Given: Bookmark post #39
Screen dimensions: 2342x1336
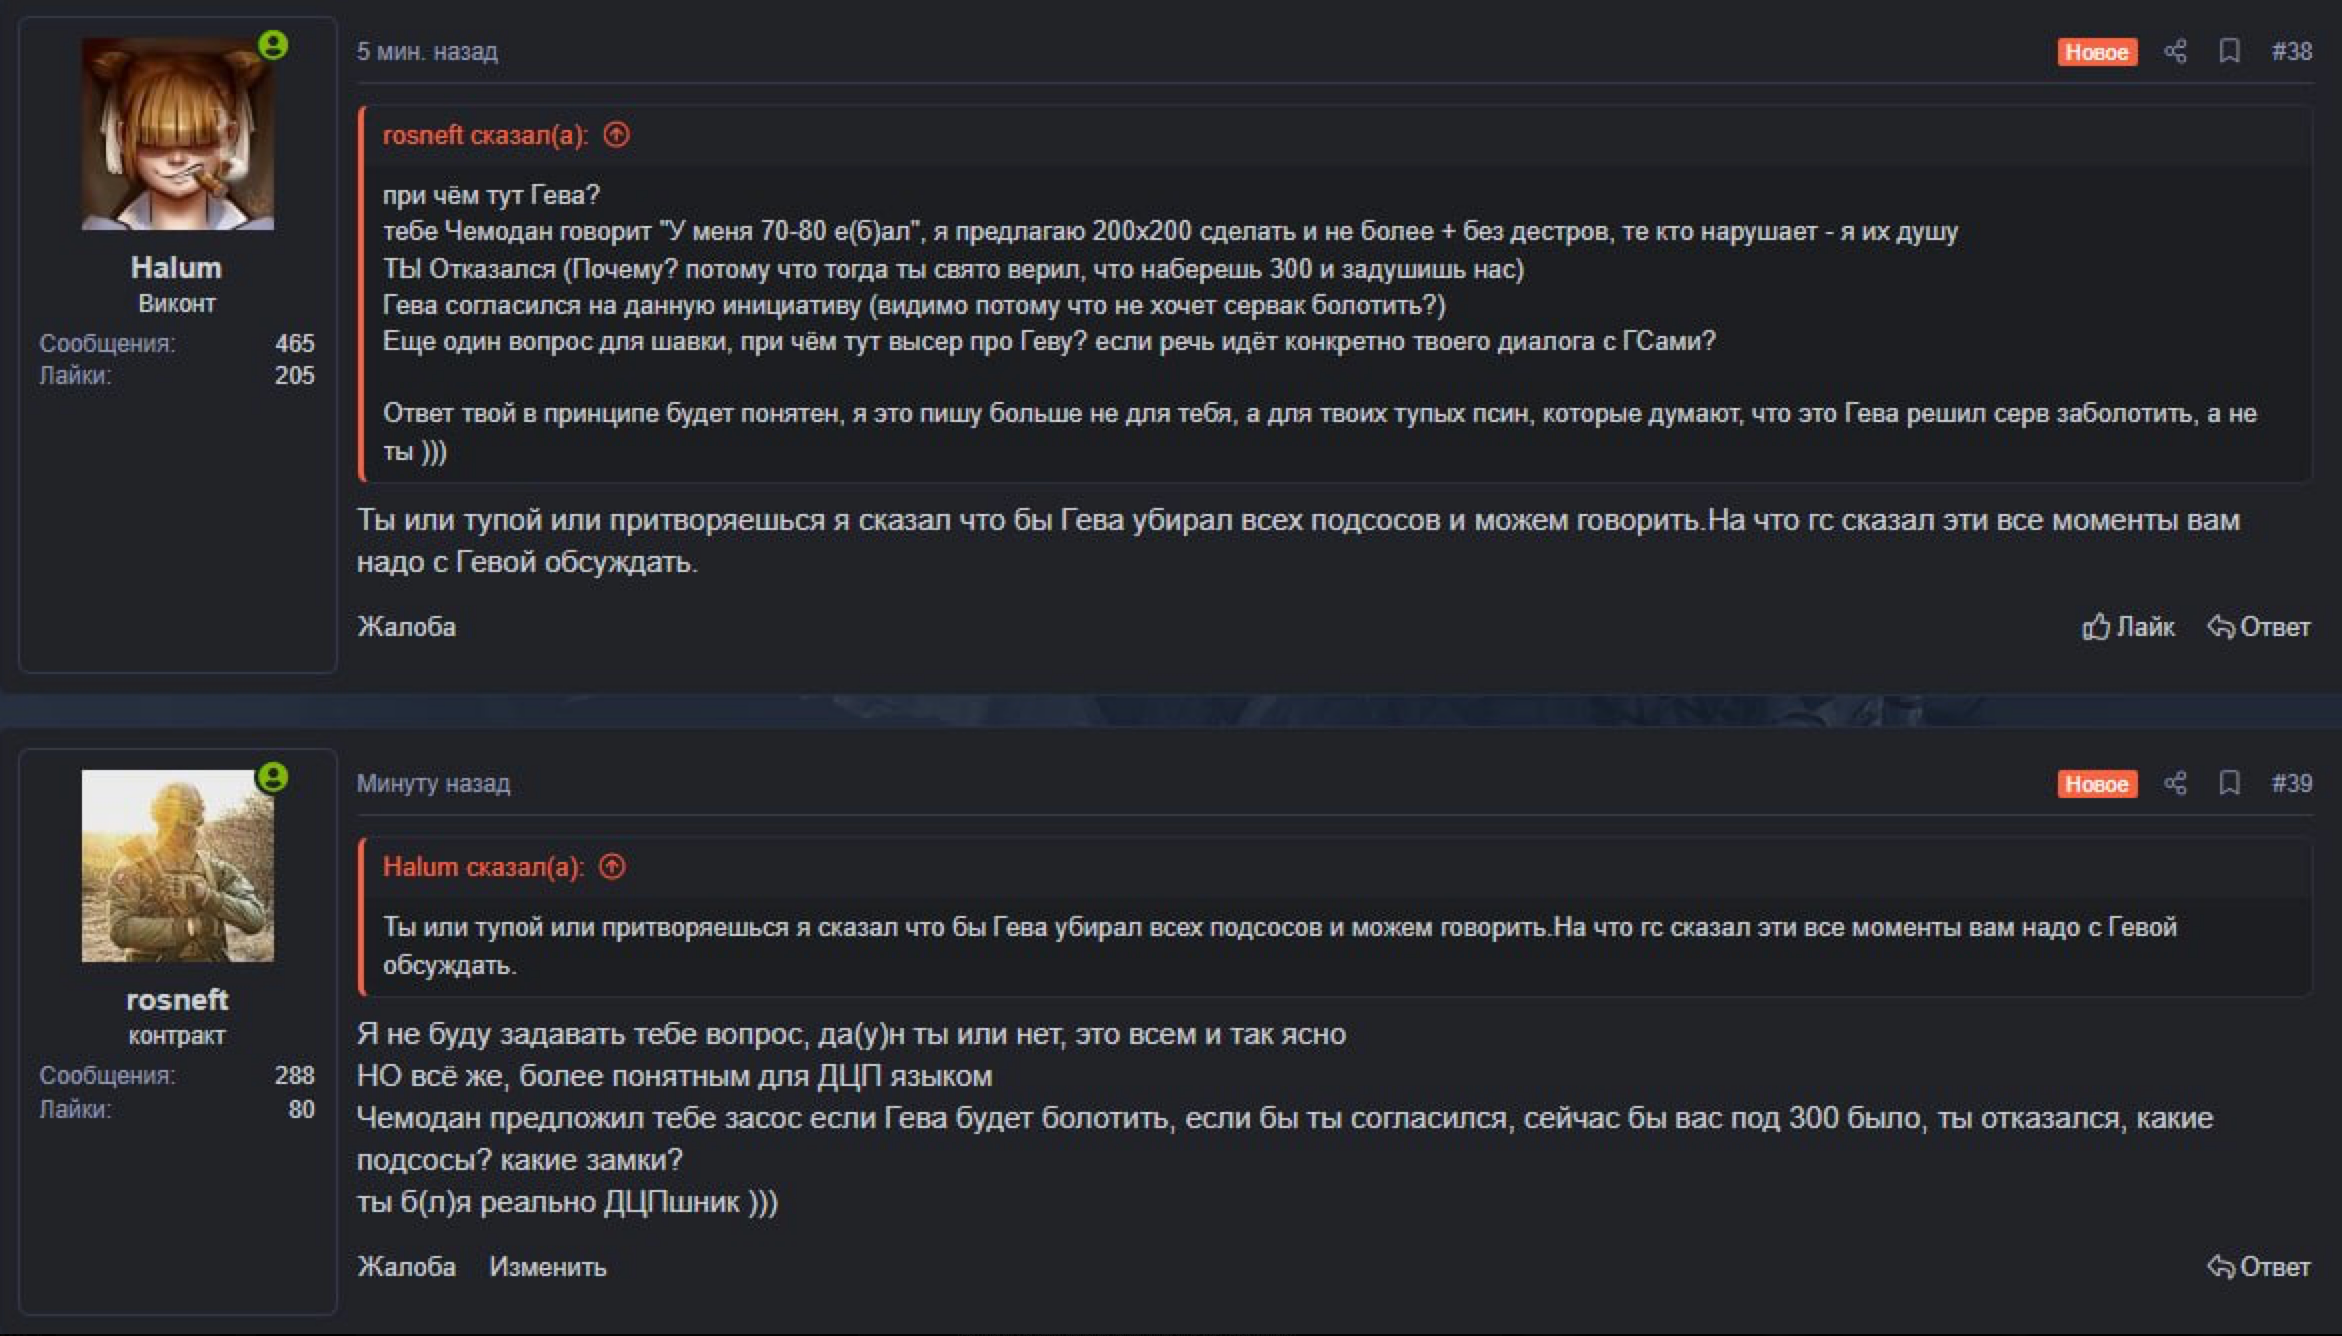Looking at the screenshot, I should coord(2229,783).
